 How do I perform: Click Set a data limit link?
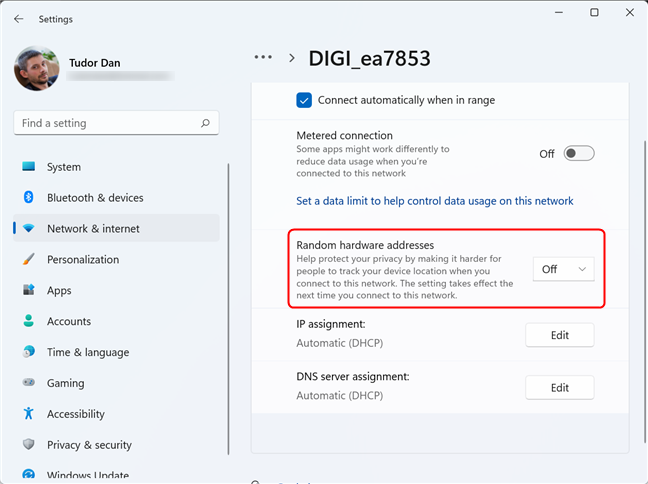point(435,201)
